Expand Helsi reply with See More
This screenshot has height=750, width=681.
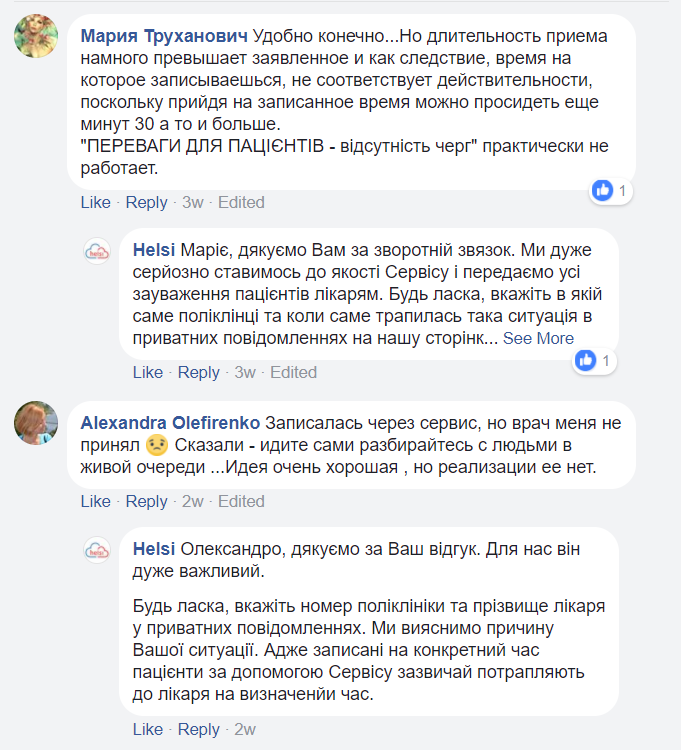(x=538, y=338)
